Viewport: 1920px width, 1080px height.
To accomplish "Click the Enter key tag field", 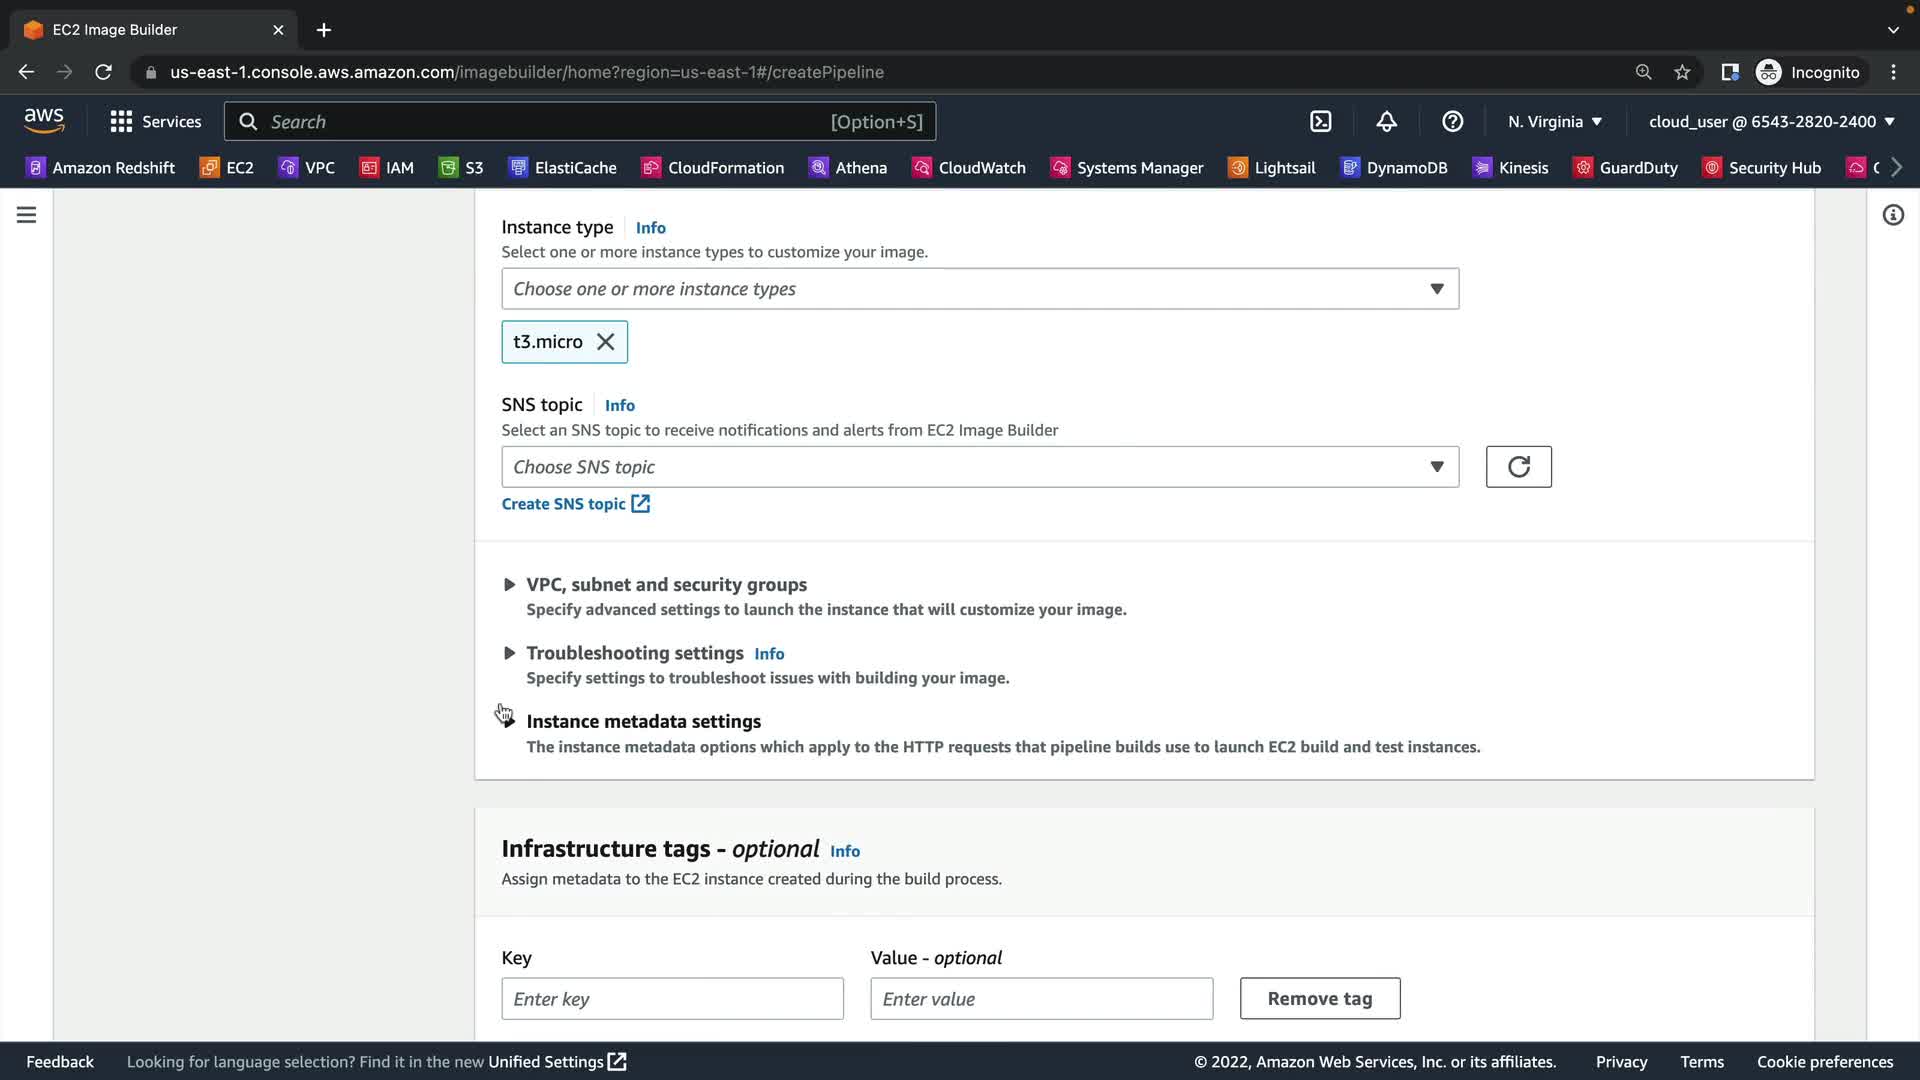I will point(672,999).
